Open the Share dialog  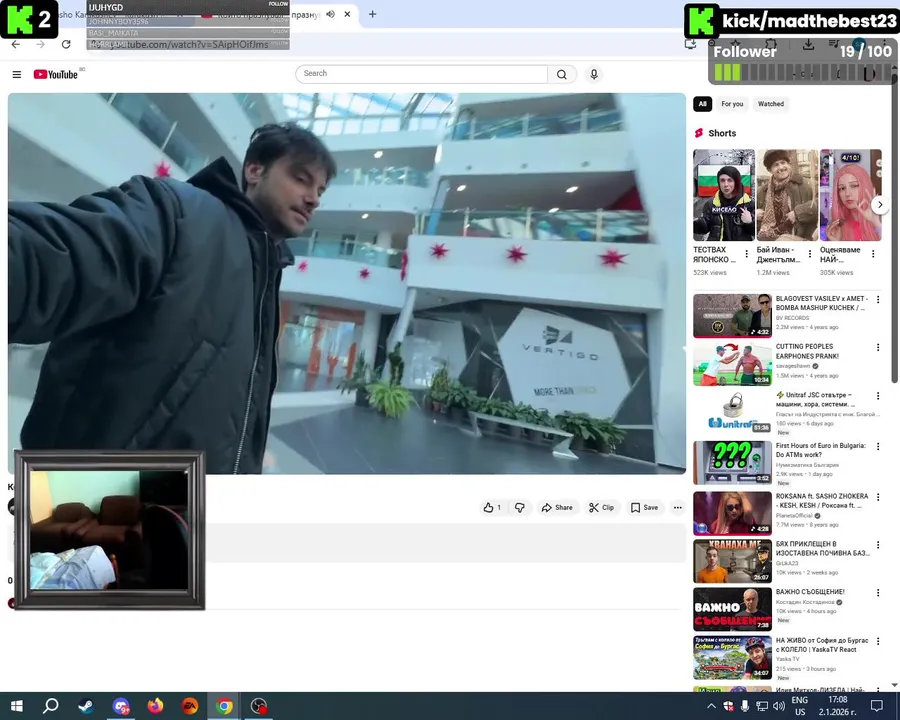(x=557, y=508)
